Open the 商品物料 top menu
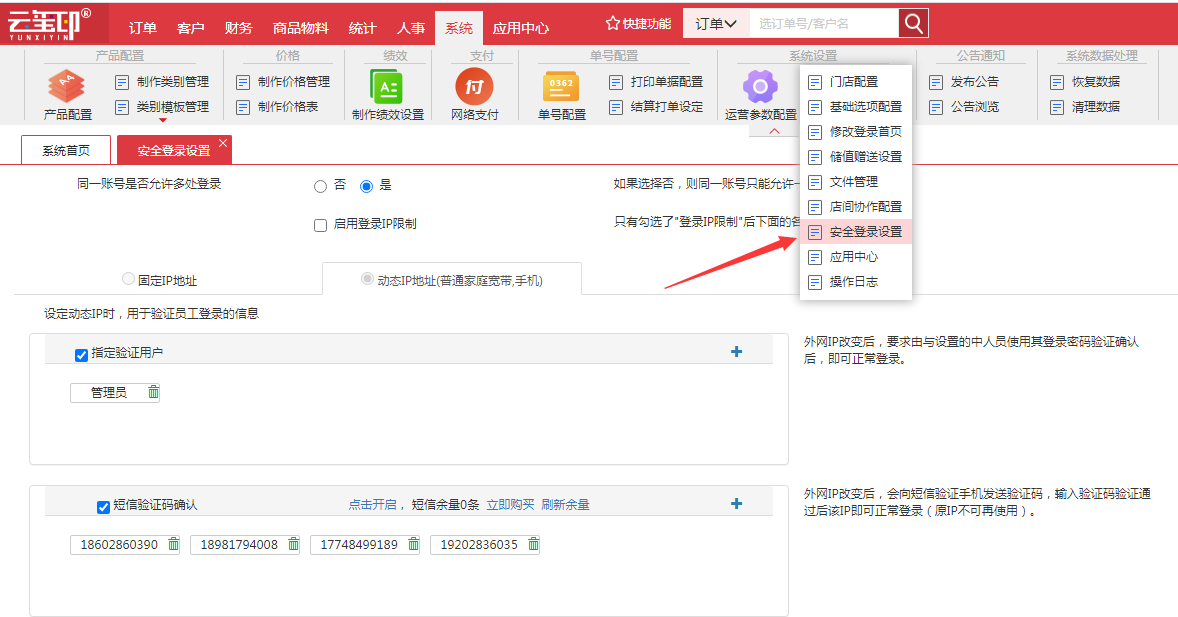The image size is (1178, 617). (x=301, y=28)
